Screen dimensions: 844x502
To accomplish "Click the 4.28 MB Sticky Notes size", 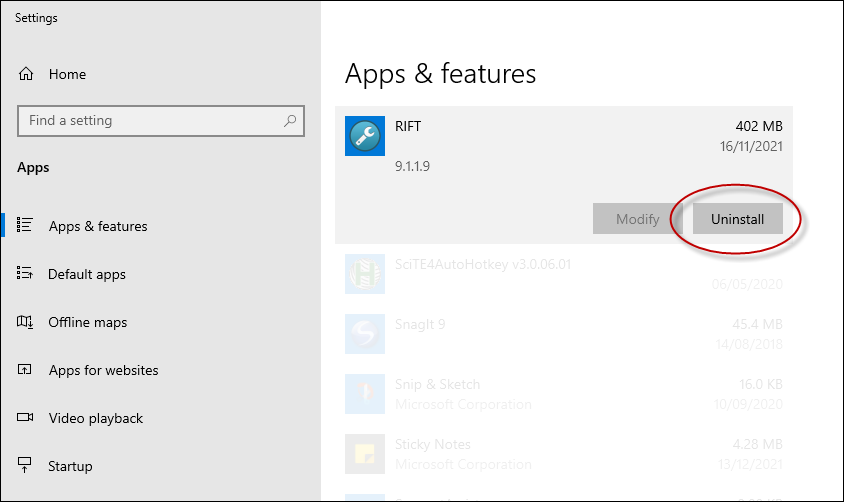I will click(x=757, y=444).
